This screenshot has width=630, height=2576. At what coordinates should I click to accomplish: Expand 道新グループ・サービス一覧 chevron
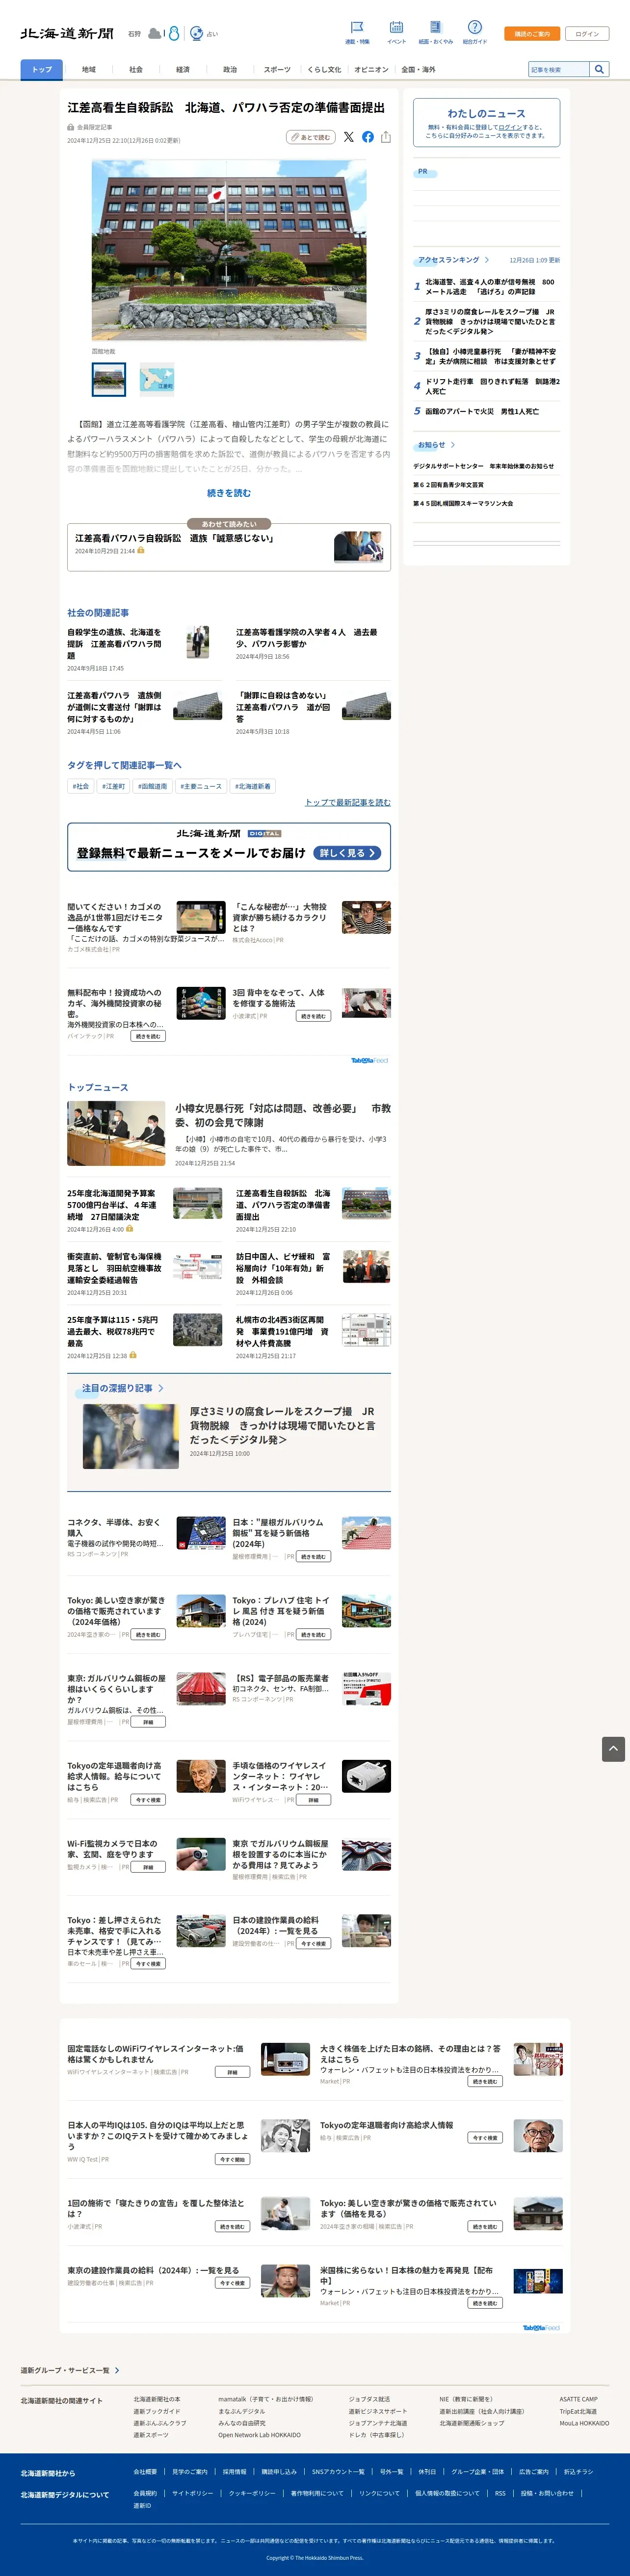click(117, 2370)
